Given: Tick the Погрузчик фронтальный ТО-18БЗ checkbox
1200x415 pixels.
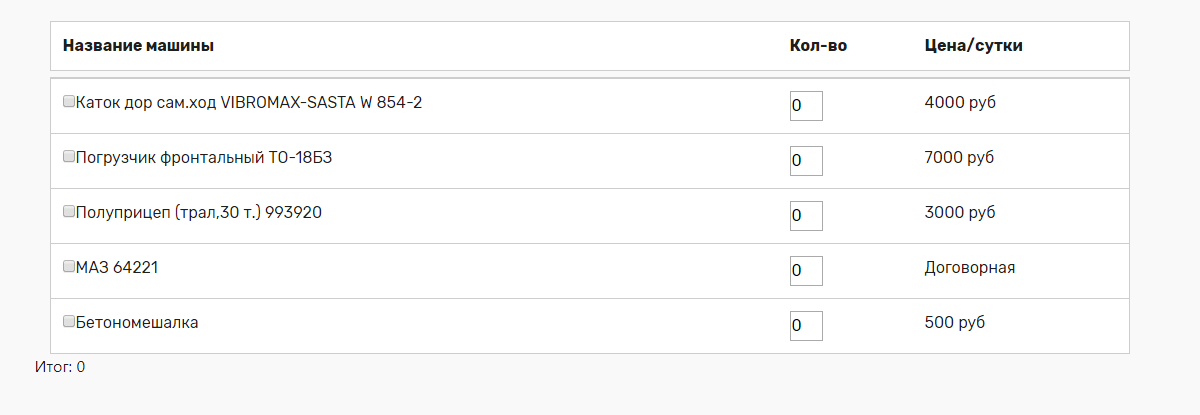Looking at the screenshot, I should pos(69,156).
